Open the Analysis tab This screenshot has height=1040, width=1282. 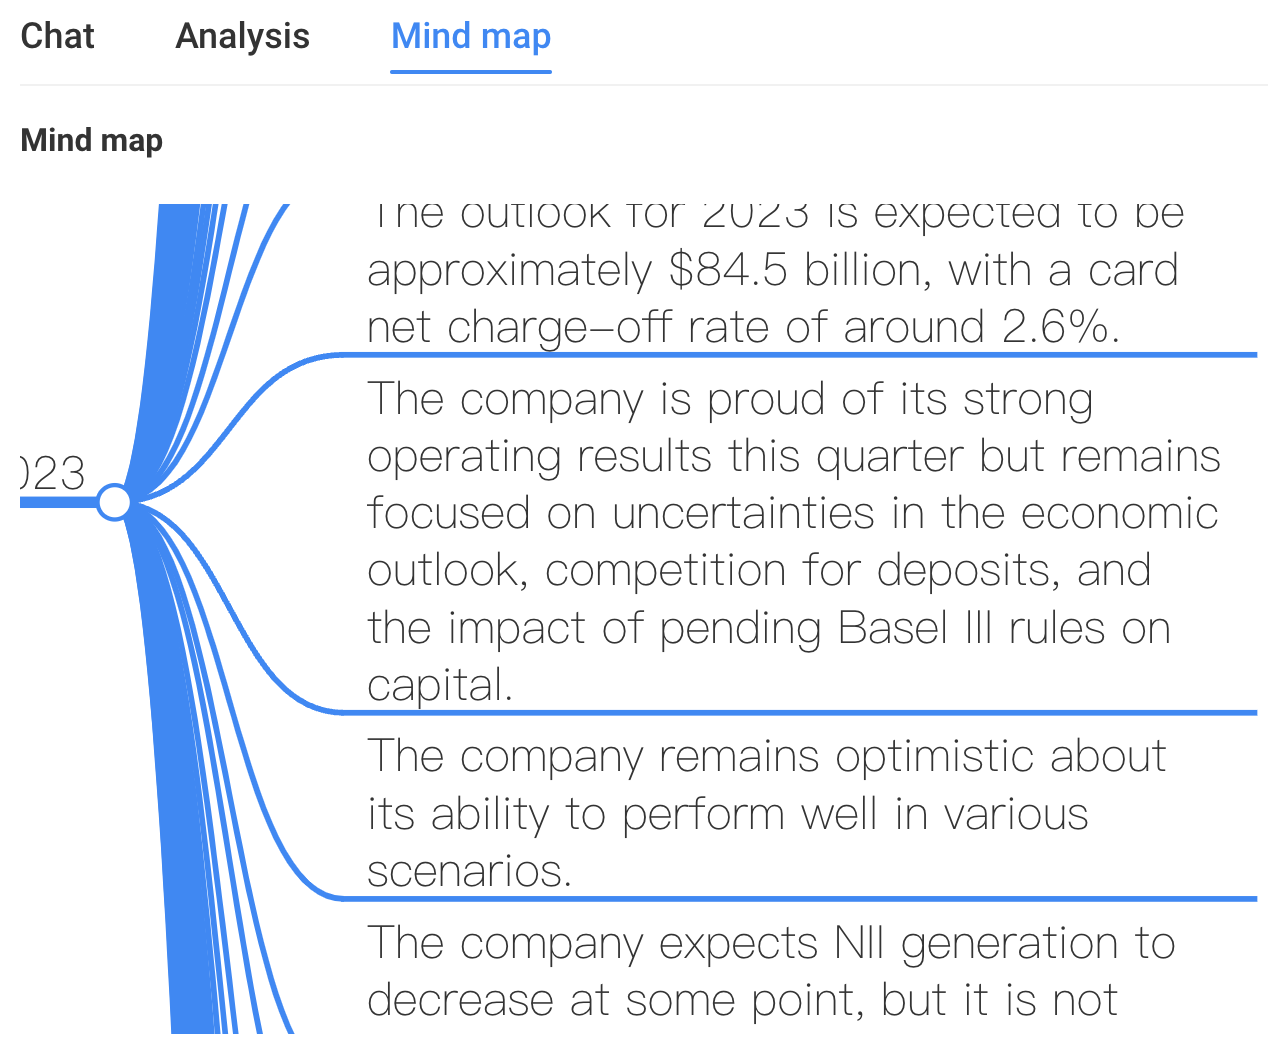(242, 36)
